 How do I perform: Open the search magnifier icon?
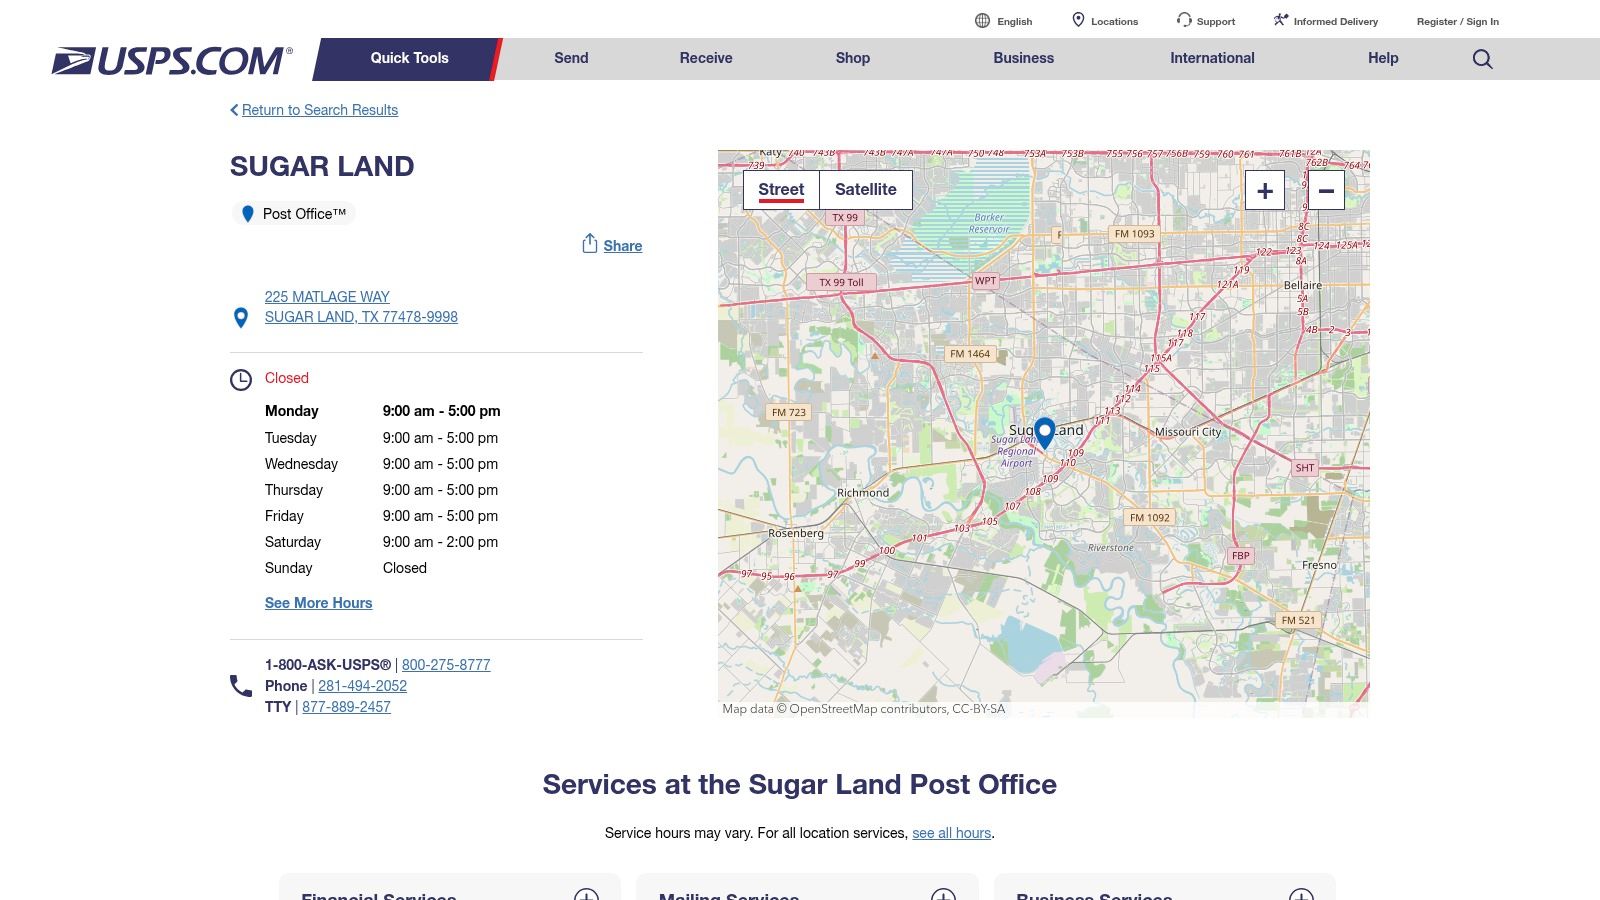click(x=1482, y=59)
